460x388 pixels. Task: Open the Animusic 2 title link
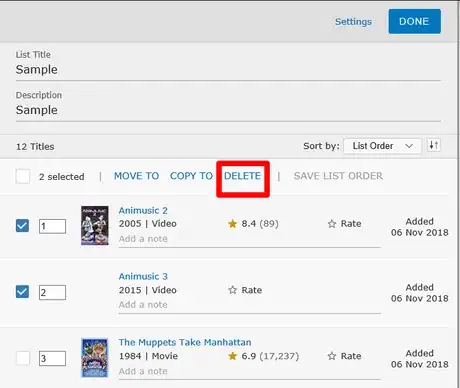click(x=143, y=210)
